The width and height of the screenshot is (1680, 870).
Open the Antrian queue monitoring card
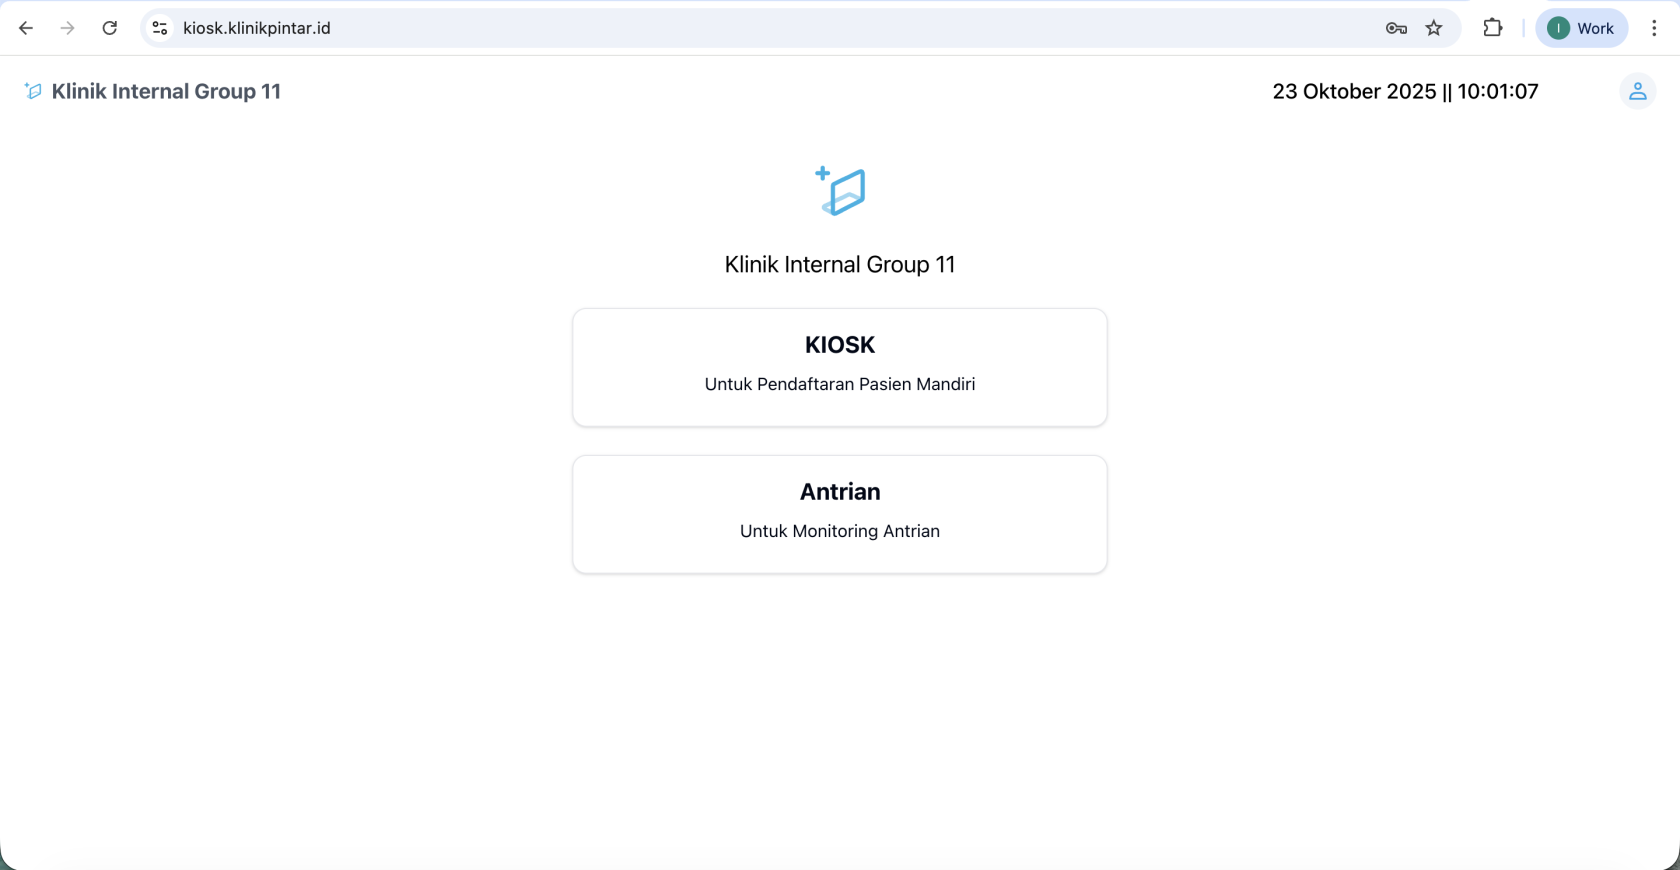tap(840, 492)
